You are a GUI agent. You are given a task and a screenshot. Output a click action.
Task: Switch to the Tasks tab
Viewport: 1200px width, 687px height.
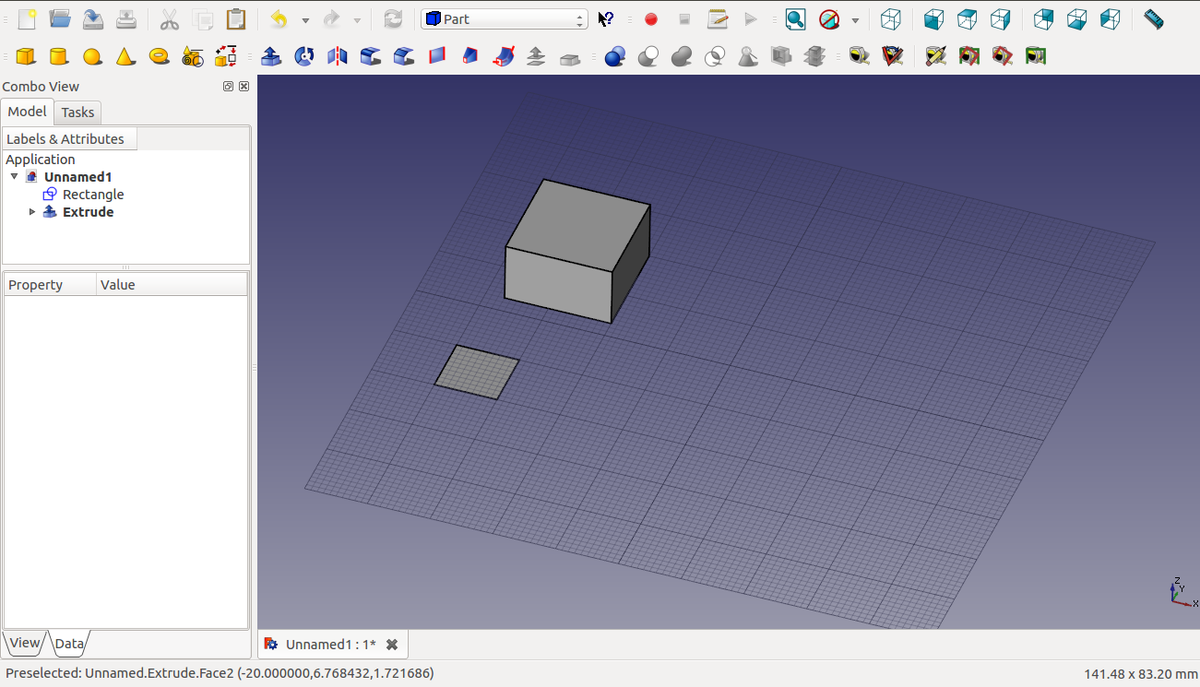(77, 112)
